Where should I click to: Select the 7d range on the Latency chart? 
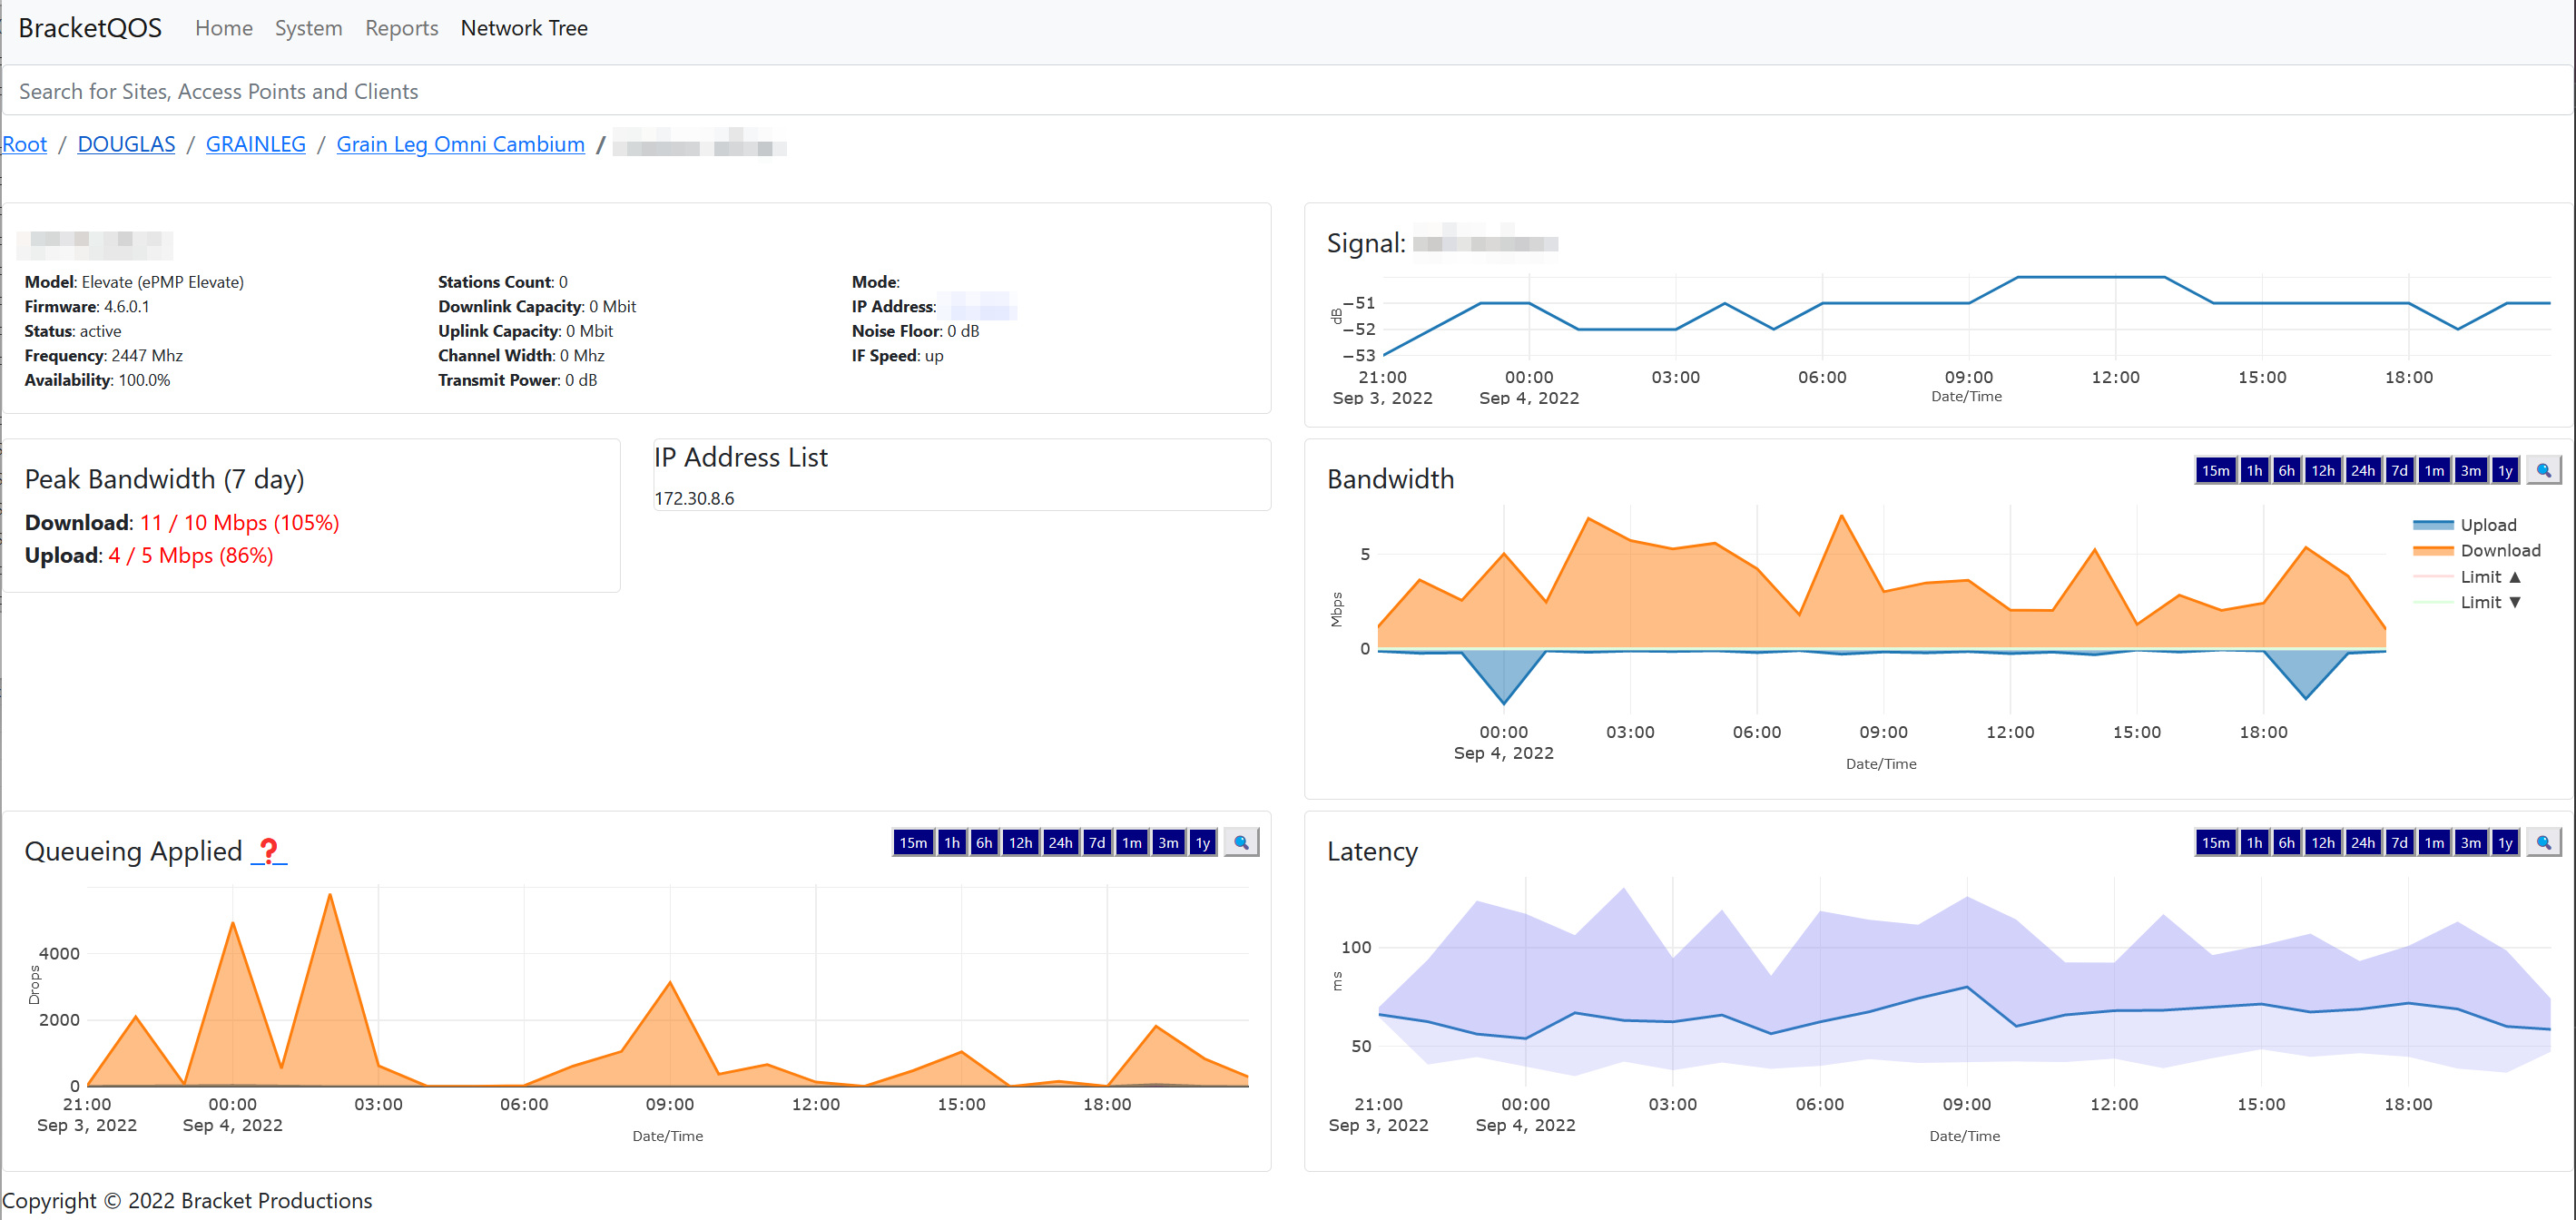tap(2398, 842)
